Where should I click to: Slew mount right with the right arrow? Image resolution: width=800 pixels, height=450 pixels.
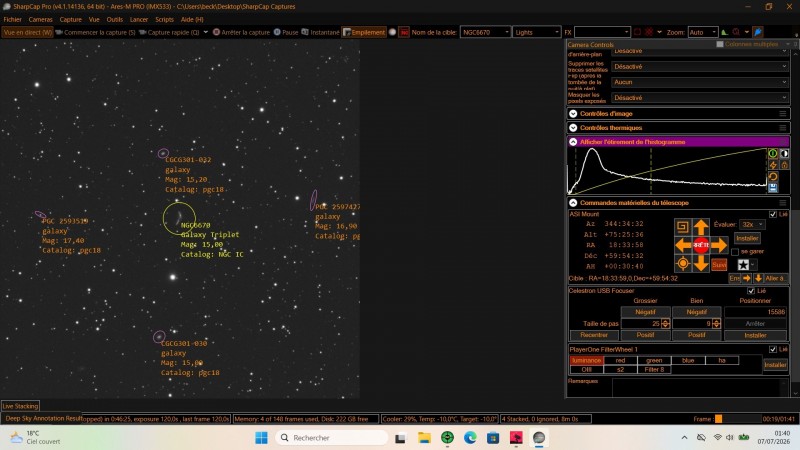[719, 245]
